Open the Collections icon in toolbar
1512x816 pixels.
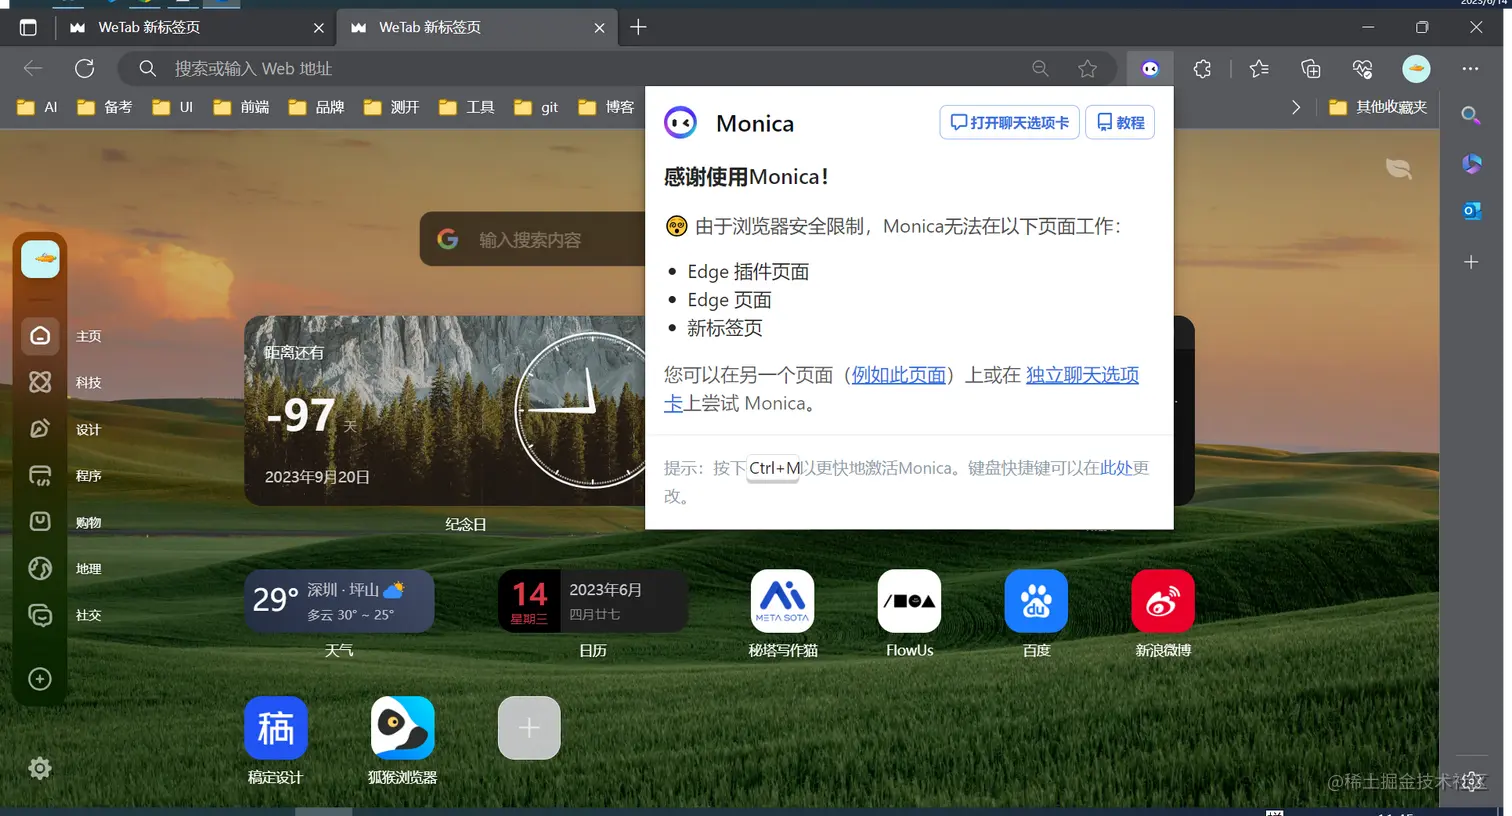pyautogui.click(x=1310, y=69)
